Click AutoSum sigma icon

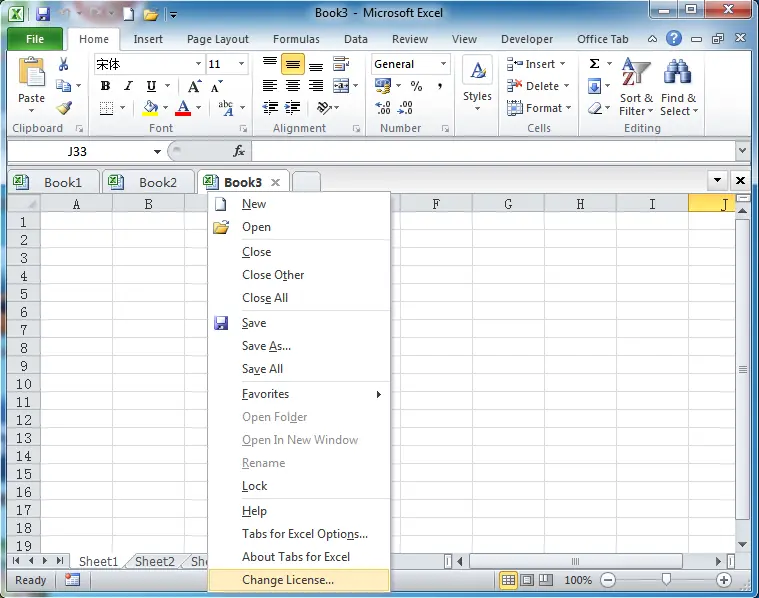click(x=594, y=64)
